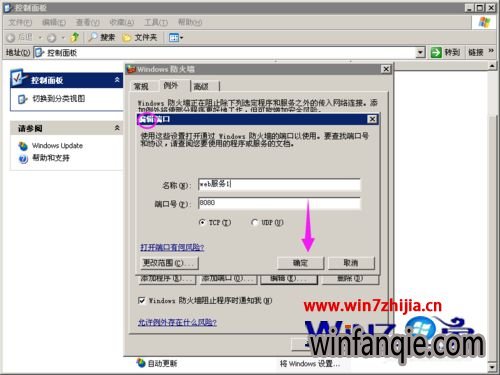Click the 添加端口 button
The width and height of the screenshot is (500, 375).
coord(228,279)
